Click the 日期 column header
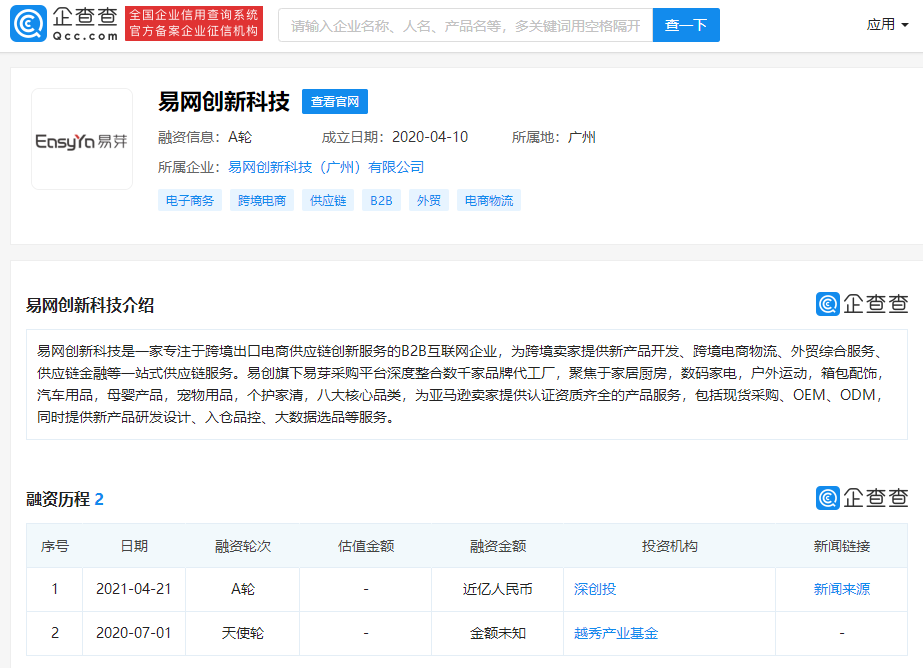This screenshot has height=668, width=923. pyautogui.click(x=134, y=546)
